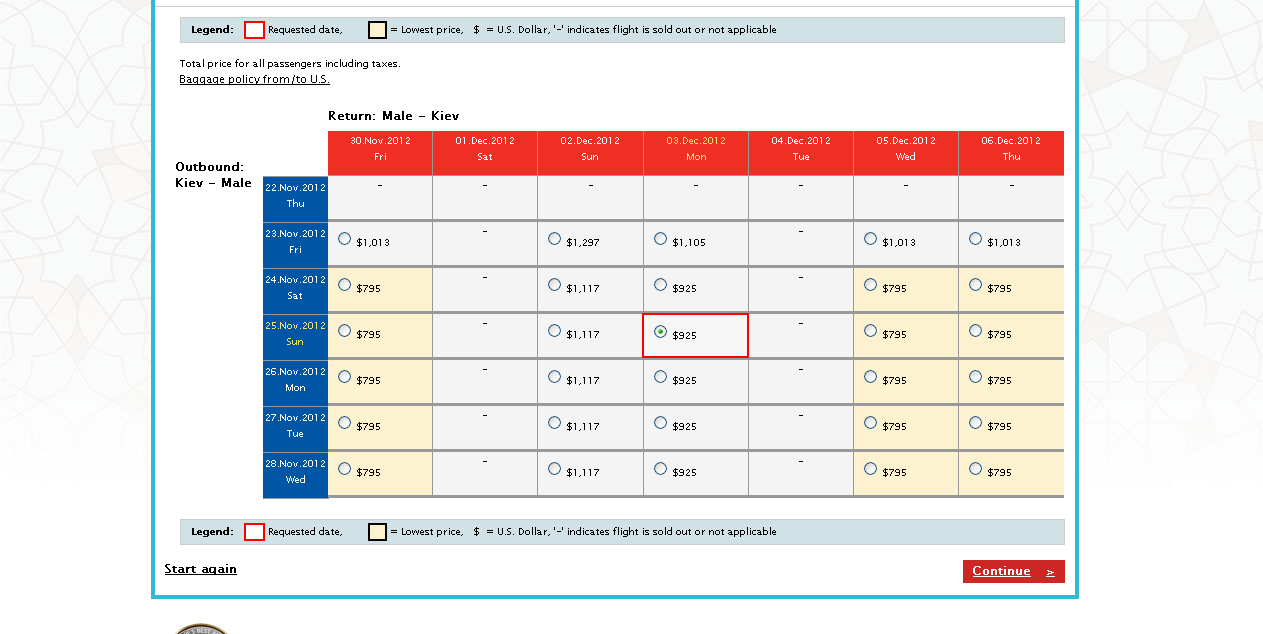Open Baggage policy from/to U.S. link
Viewport: 1263px width, 634px height.
tap(254, 79)
